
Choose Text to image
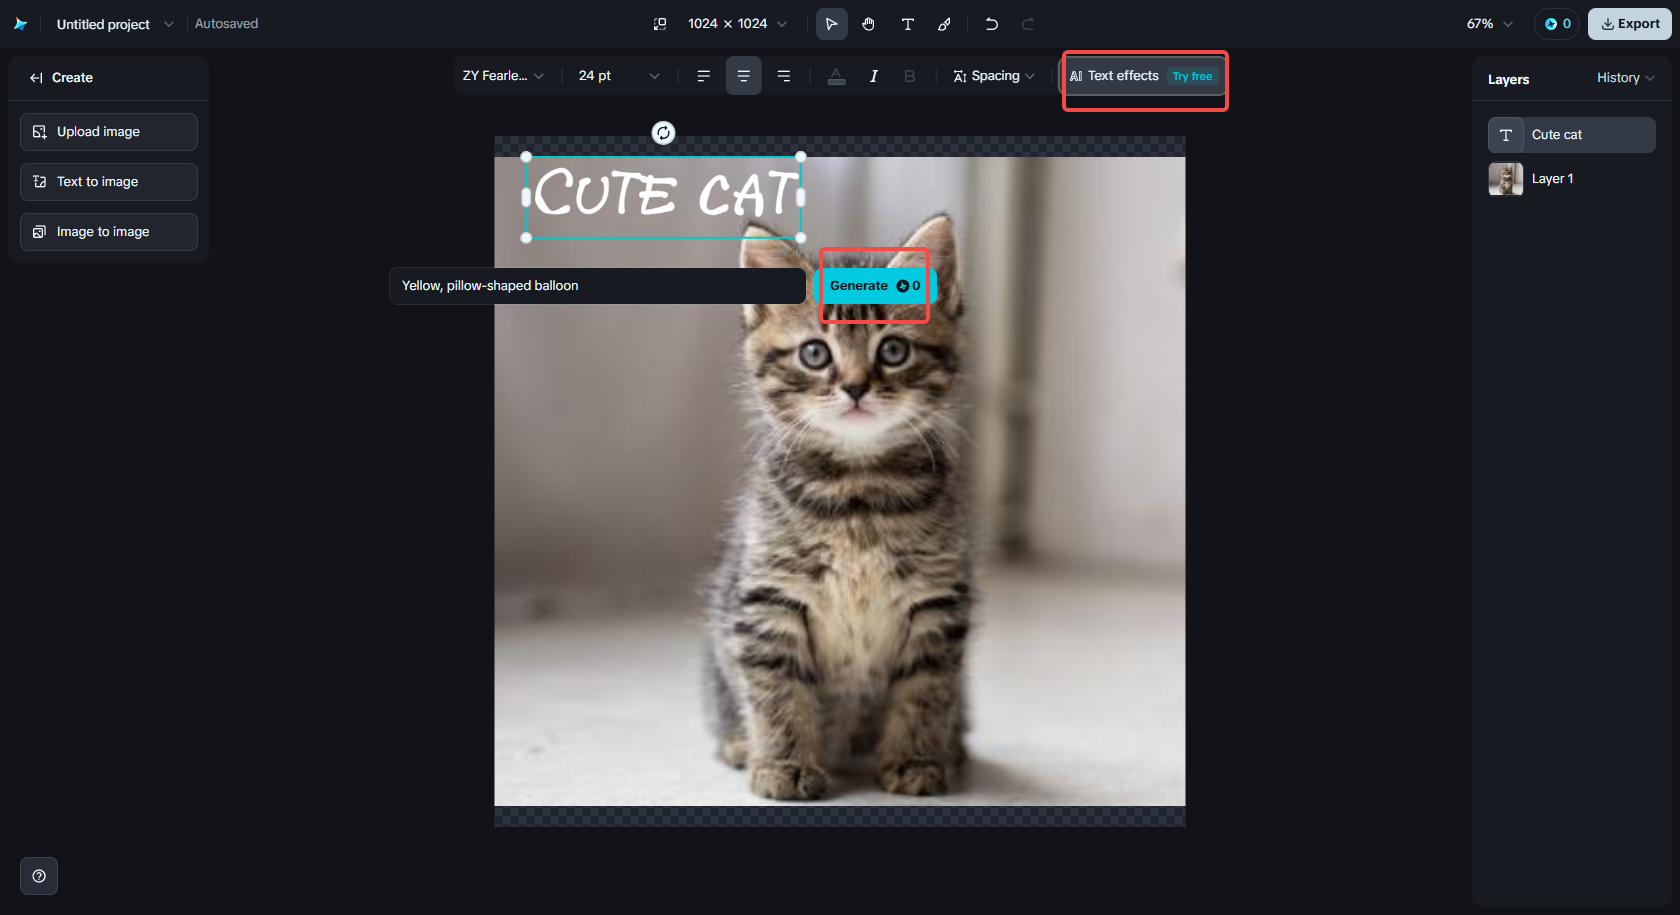[109, 182]
